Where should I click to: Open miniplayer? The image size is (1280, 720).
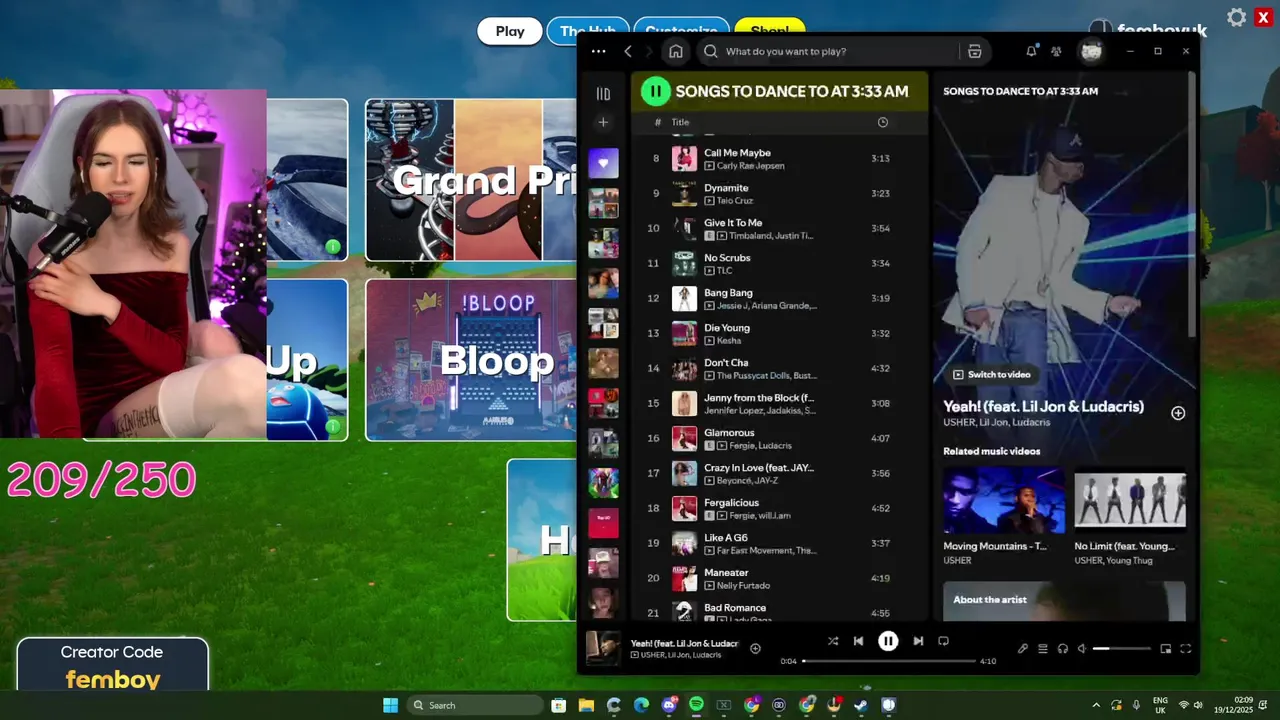coord(1166,649)
